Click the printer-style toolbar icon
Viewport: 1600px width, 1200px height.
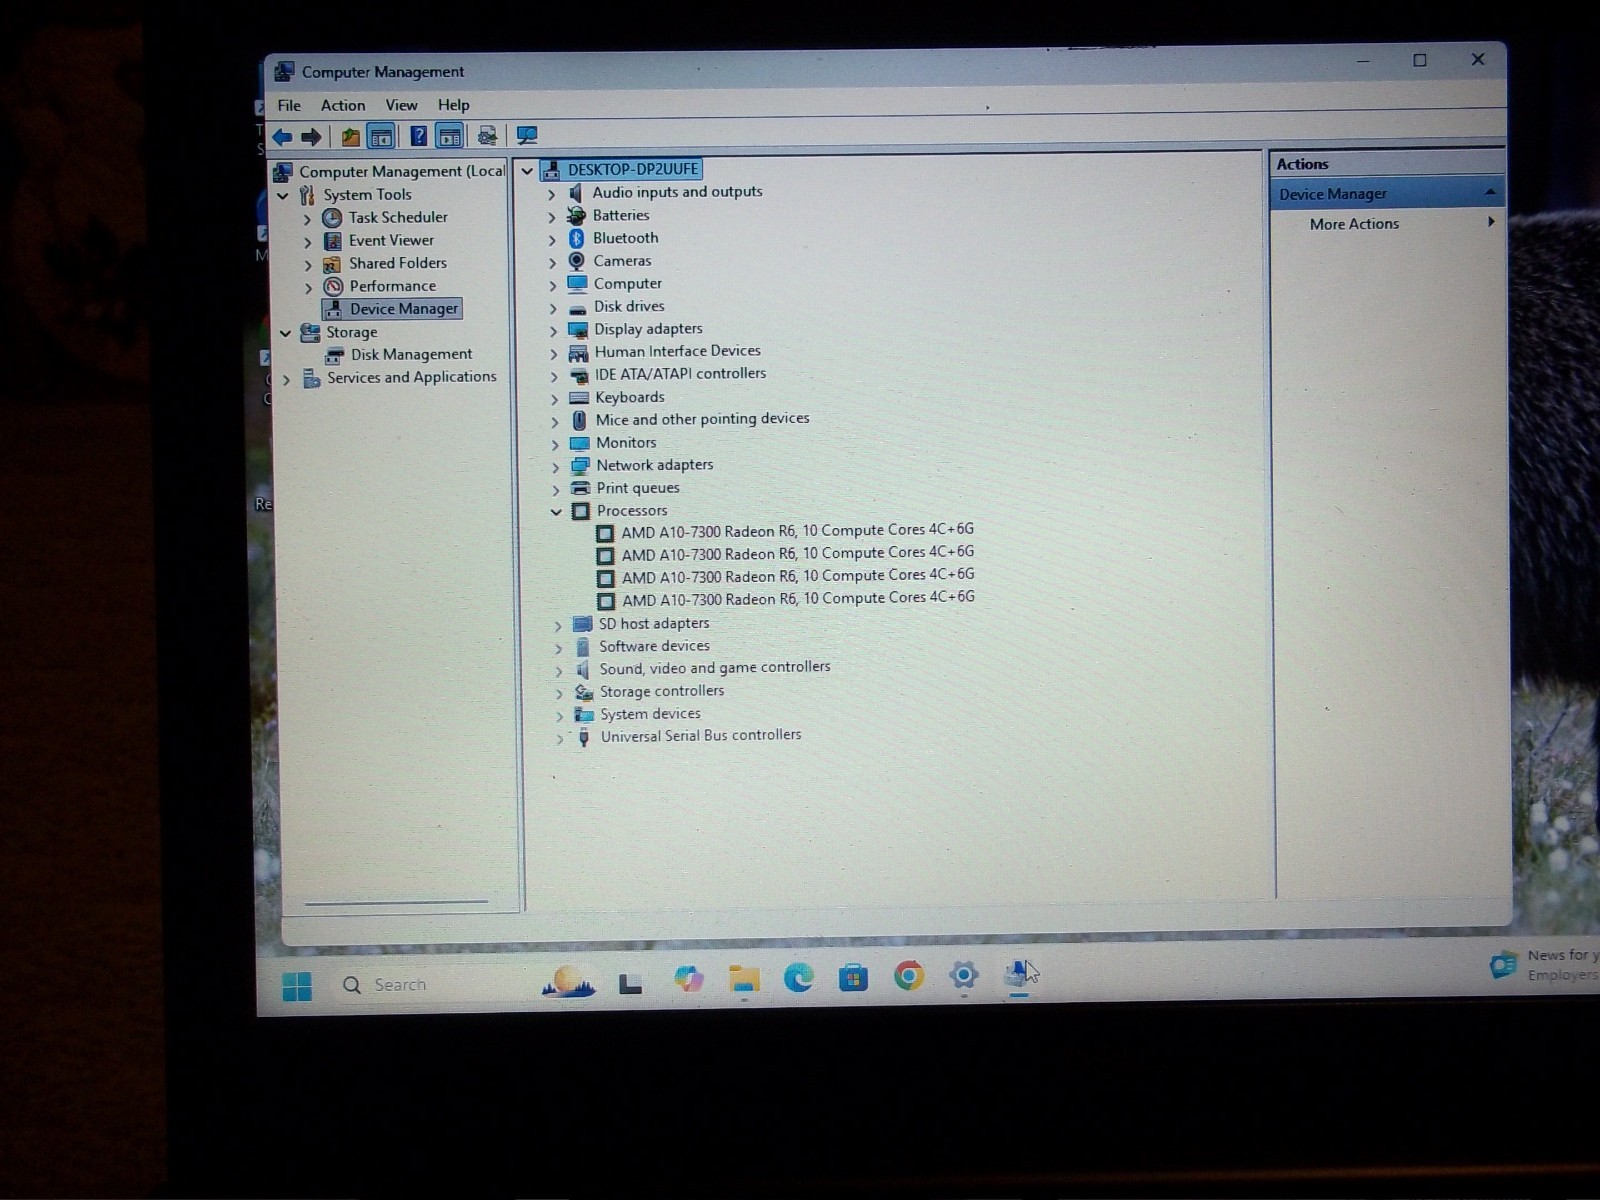point(487,136)
